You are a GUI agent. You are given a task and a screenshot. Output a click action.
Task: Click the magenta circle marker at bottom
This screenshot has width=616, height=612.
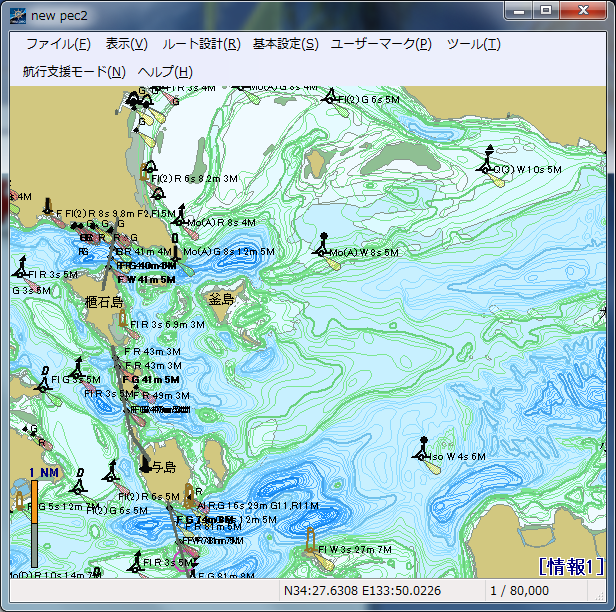185,560
